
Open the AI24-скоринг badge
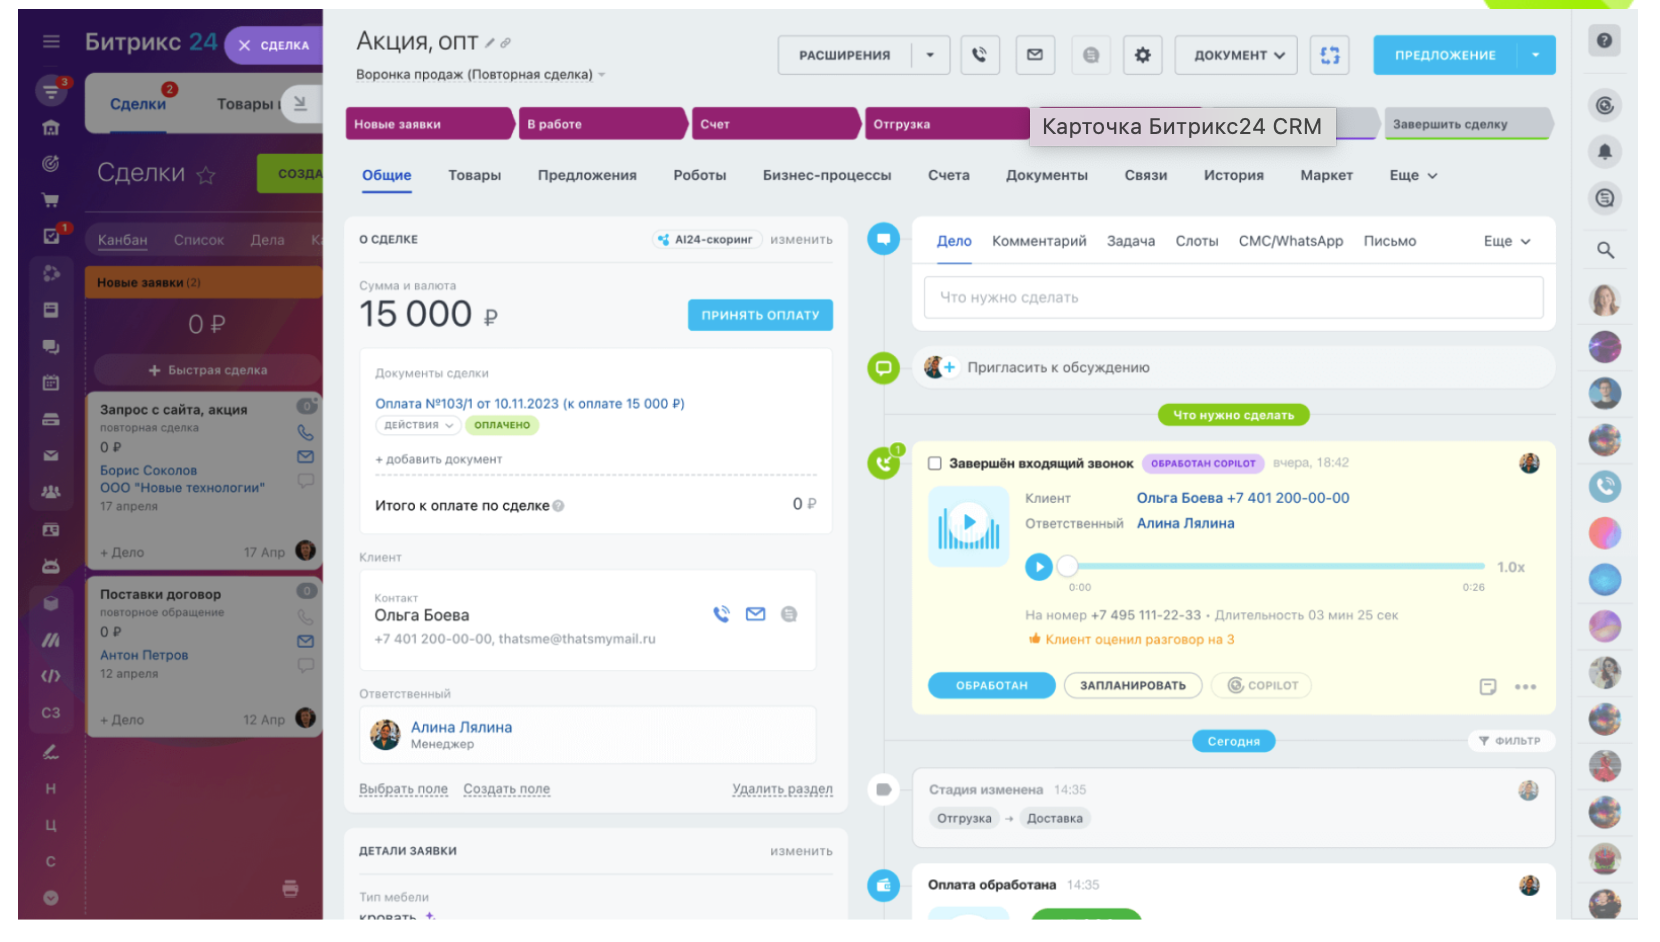pos(707,240)
